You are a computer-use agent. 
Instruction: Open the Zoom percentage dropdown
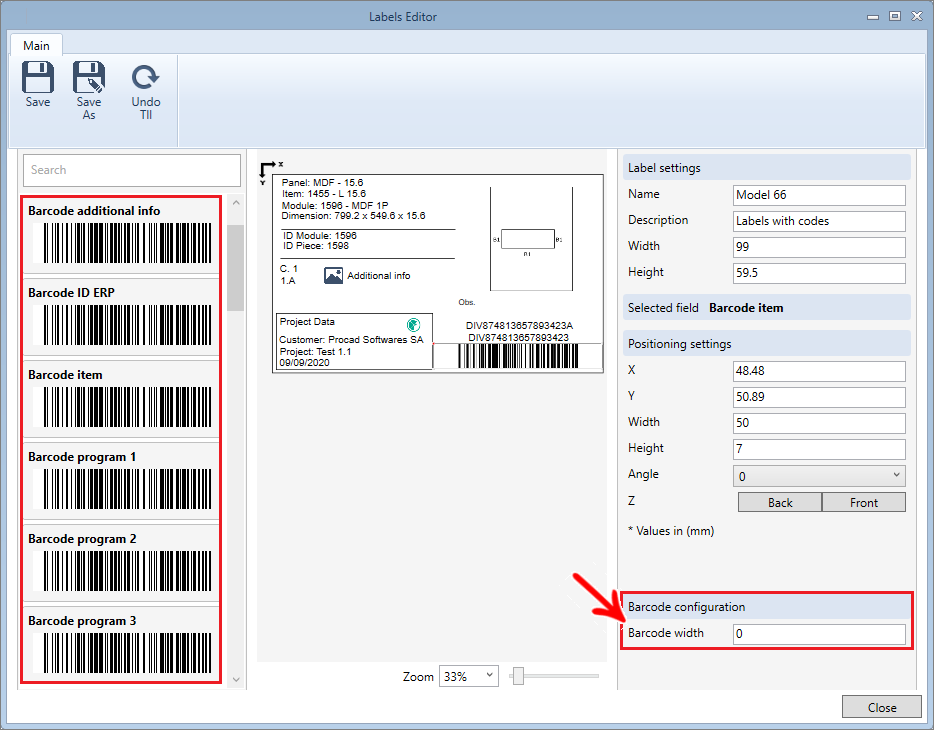point(469,676)
